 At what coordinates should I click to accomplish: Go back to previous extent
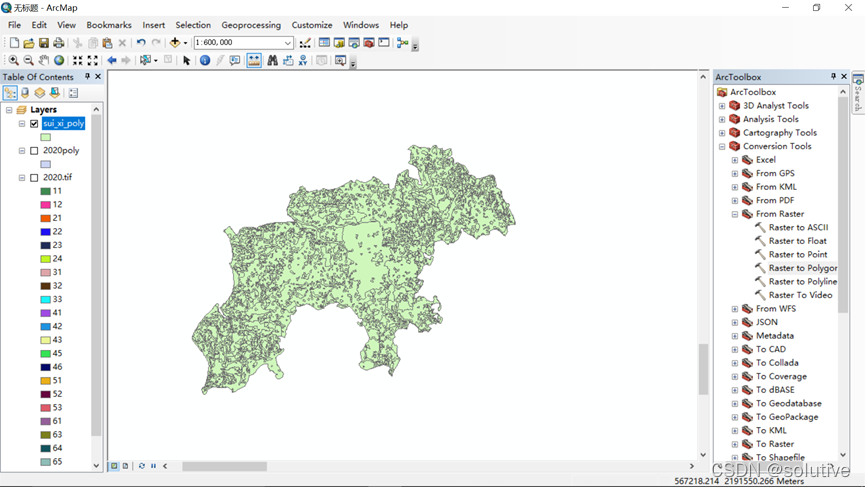point(112,61)
